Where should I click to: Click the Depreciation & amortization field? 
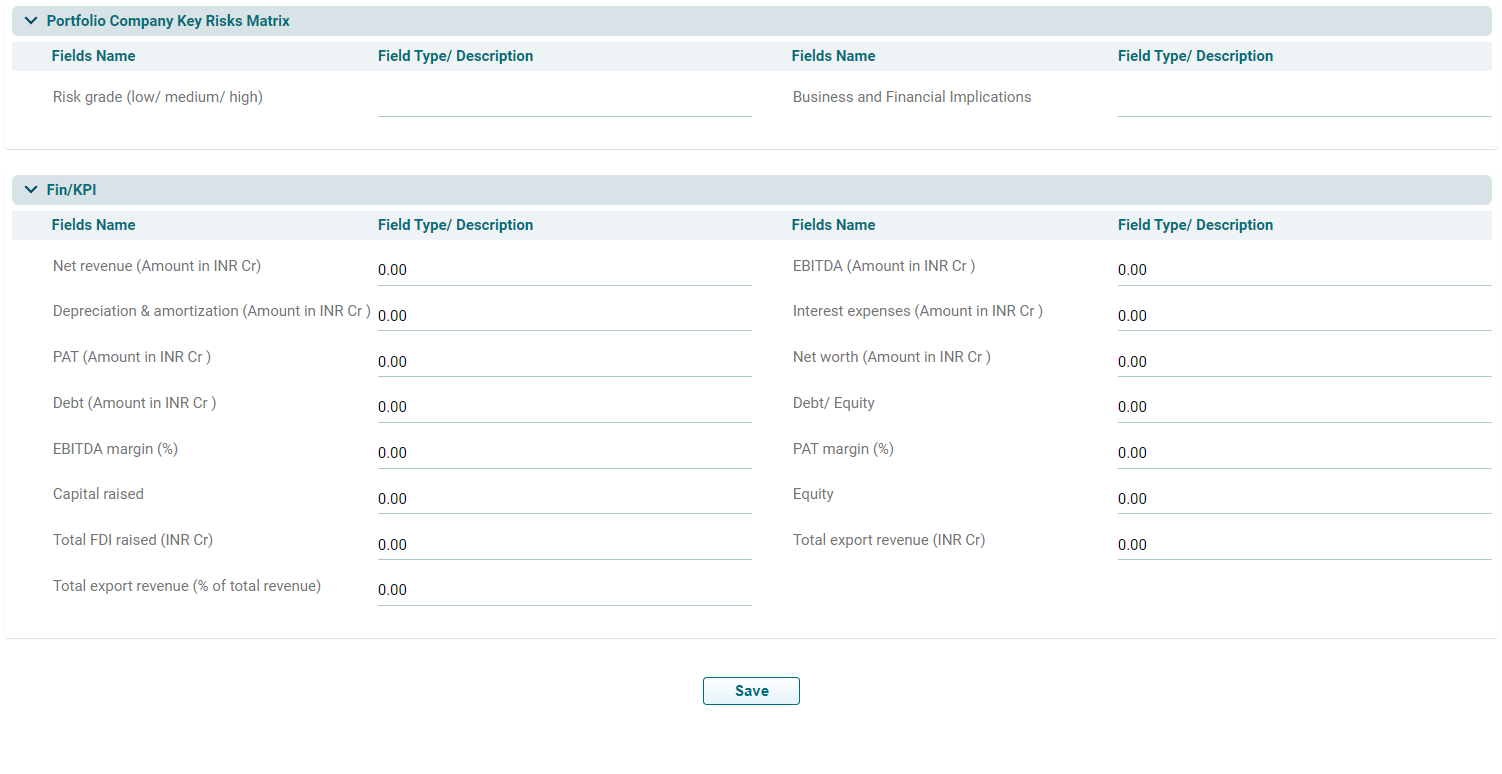[x=564, y=316]
